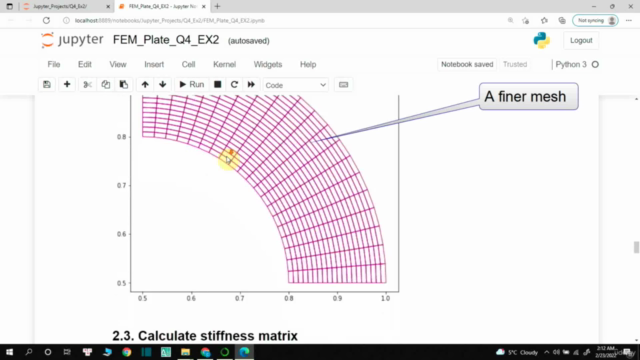Insert cell below with the plus icon
The width and height of the screenshot is (640, 360).
(x=67, y=84)
